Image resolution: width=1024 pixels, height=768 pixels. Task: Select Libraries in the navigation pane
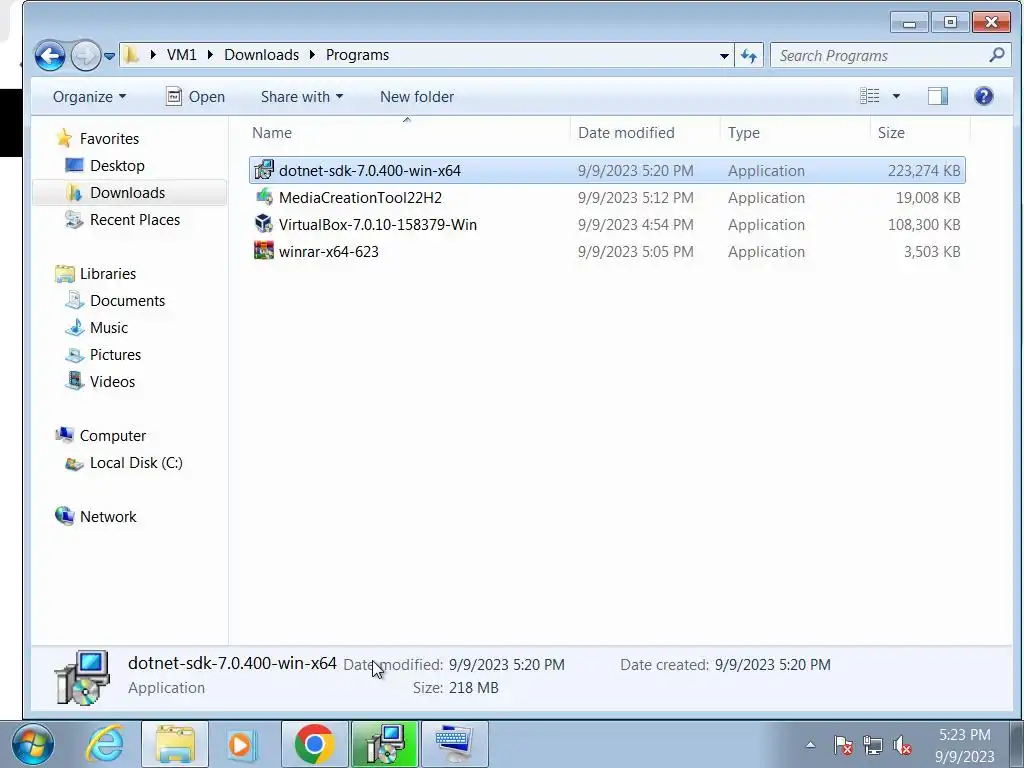click(108, 274)
